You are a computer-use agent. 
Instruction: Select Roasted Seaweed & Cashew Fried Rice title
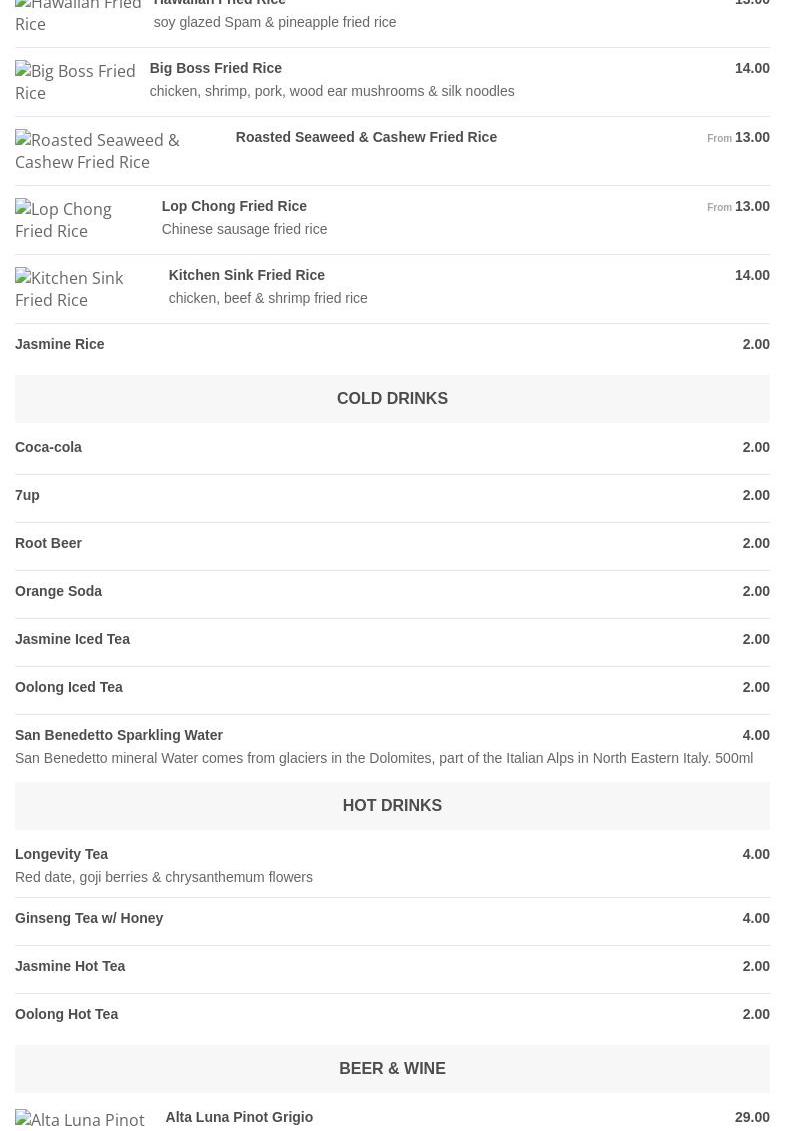click(365, 137)
